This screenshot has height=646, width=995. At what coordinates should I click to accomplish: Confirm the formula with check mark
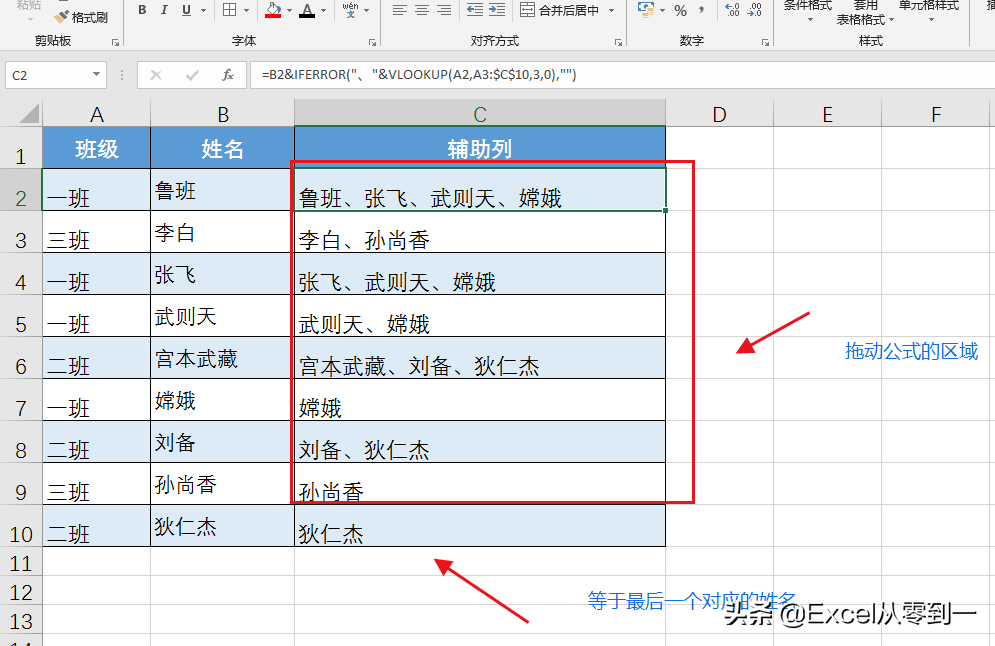192,75
